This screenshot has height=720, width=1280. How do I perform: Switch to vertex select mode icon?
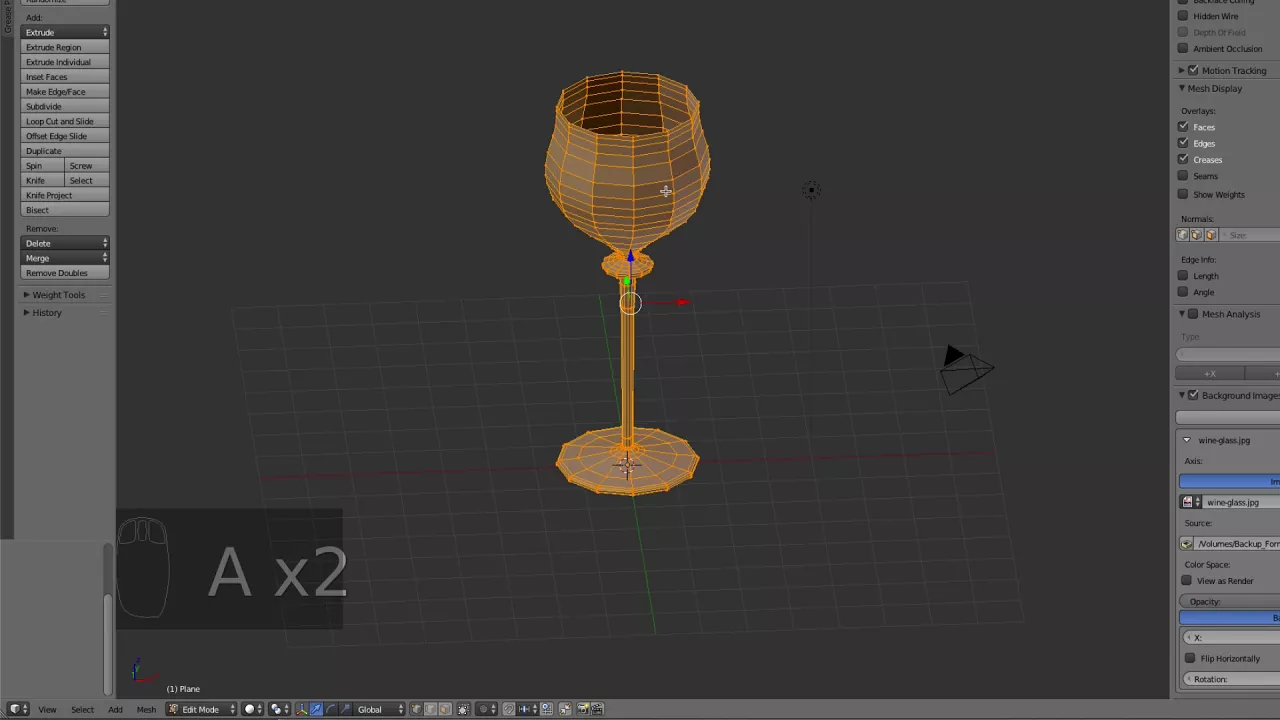coord(416,709)
